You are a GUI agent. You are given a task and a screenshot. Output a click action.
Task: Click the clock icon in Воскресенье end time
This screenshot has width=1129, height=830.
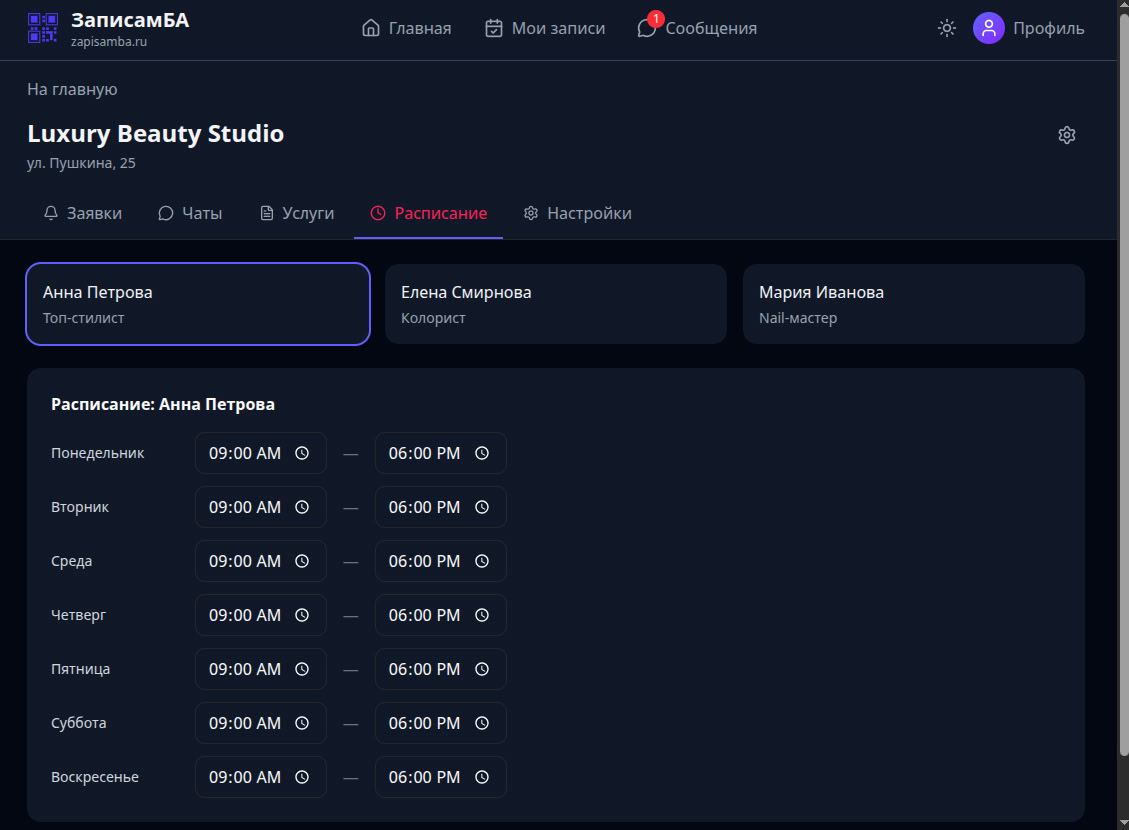point(482,777)
